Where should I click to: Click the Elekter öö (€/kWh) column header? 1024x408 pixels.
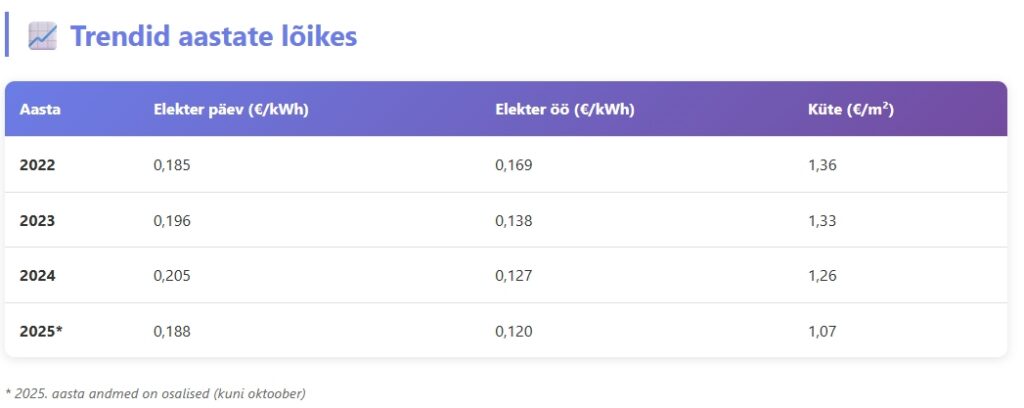click(x=565, y=109)
